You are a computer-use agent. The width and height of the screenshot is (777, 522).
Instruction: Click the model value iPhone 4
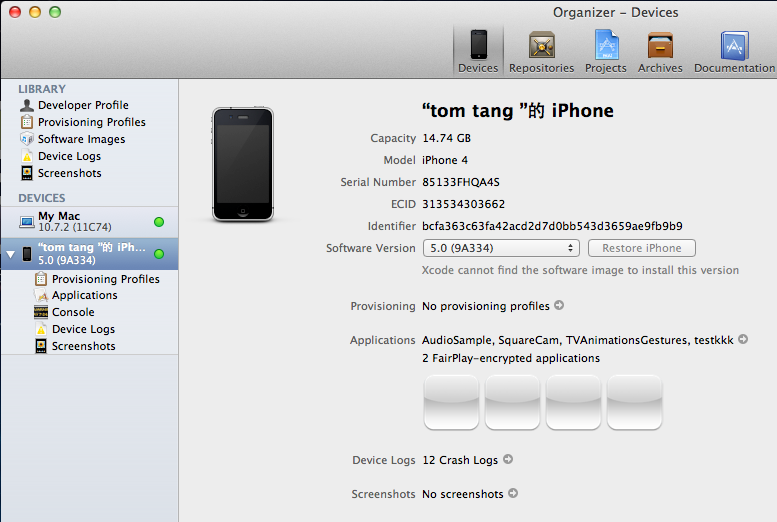[x=445, y=160]
